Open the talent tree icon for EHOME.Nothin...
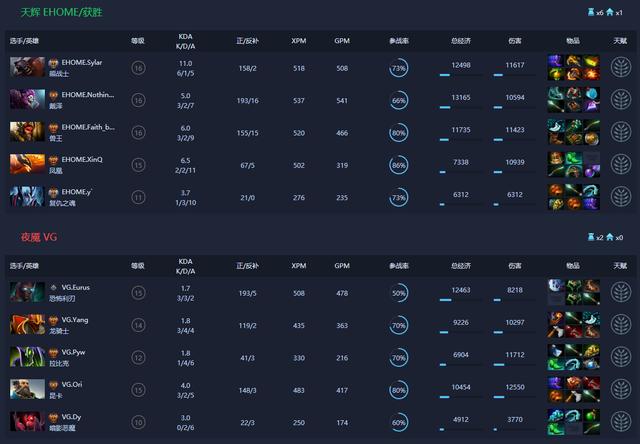This screenshot has height=444, width=640. [x=620, y=100]
